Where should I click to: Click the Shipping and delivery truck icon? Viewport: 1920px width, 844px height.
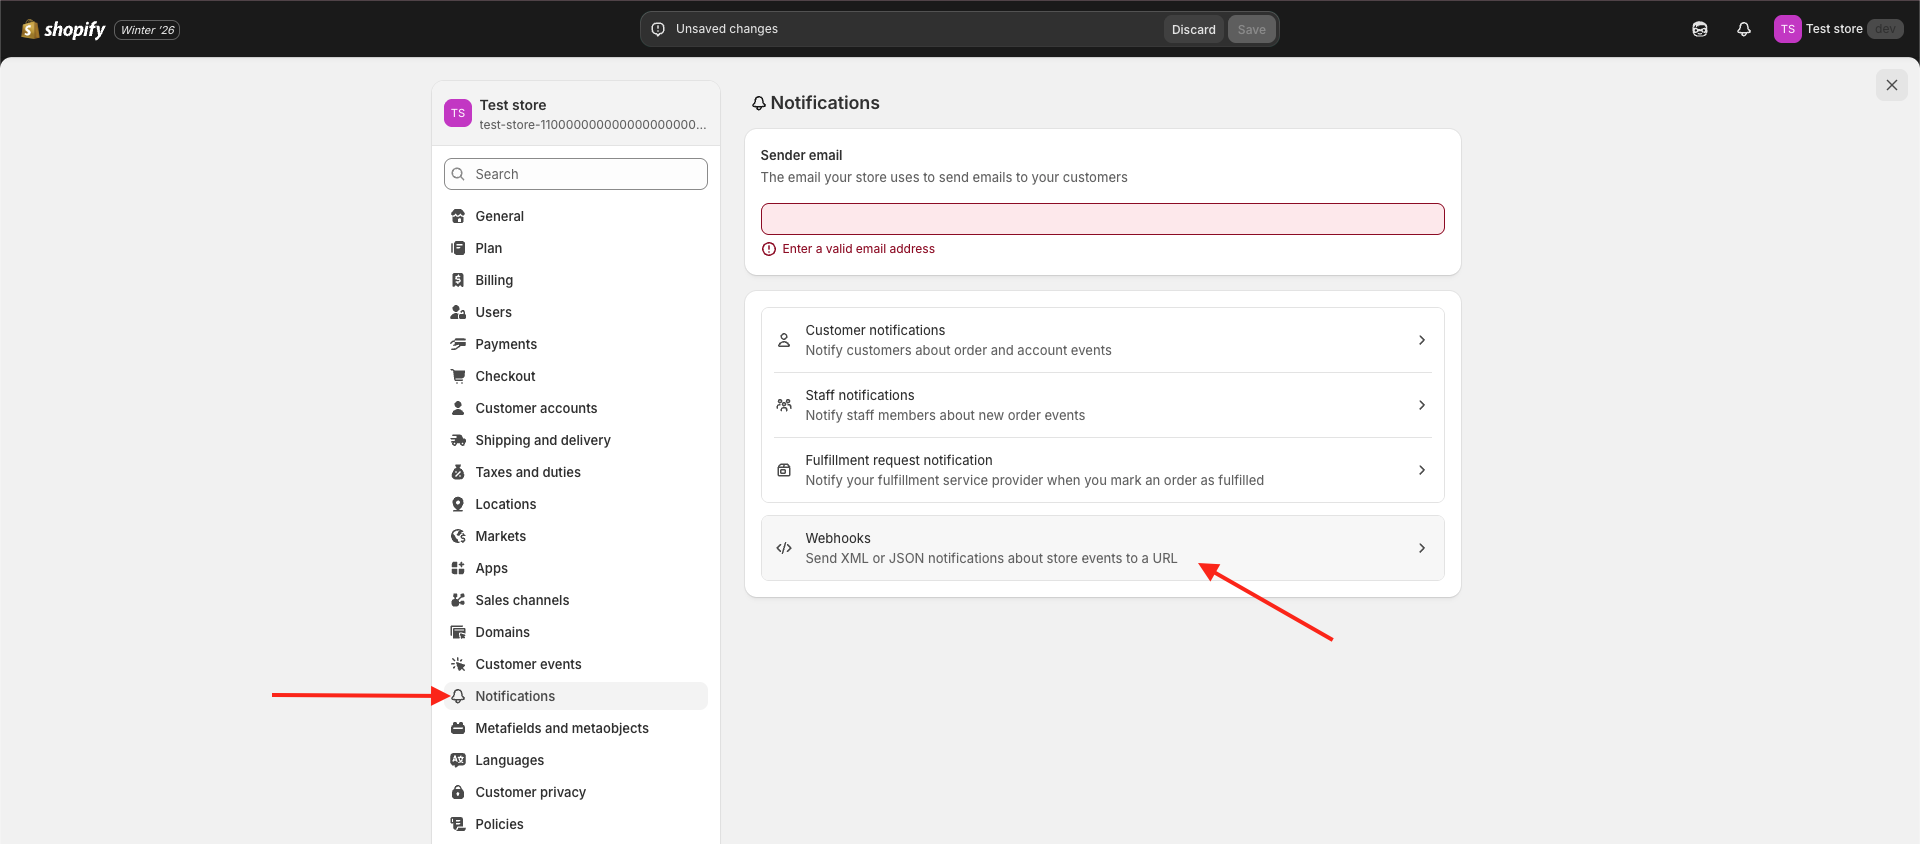(x=458, y=440)
